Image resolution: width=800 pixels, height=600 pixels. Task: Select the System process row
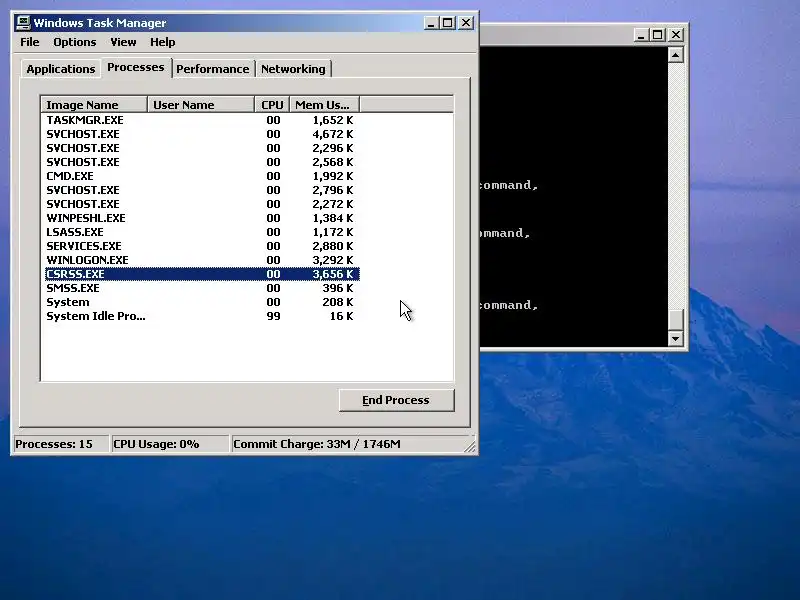pyautogui.click(x=202, y=302)
